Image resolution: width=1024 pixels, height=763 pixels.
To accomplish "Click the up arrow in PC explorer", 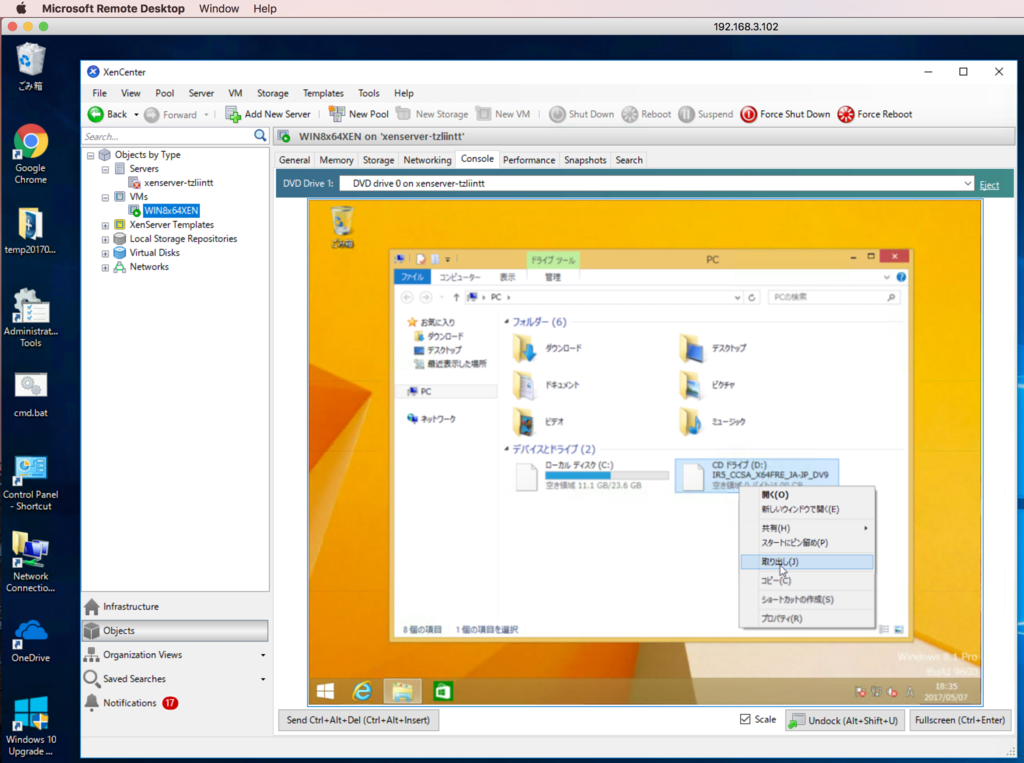I will pyautogui.click(x=456, y=297).
